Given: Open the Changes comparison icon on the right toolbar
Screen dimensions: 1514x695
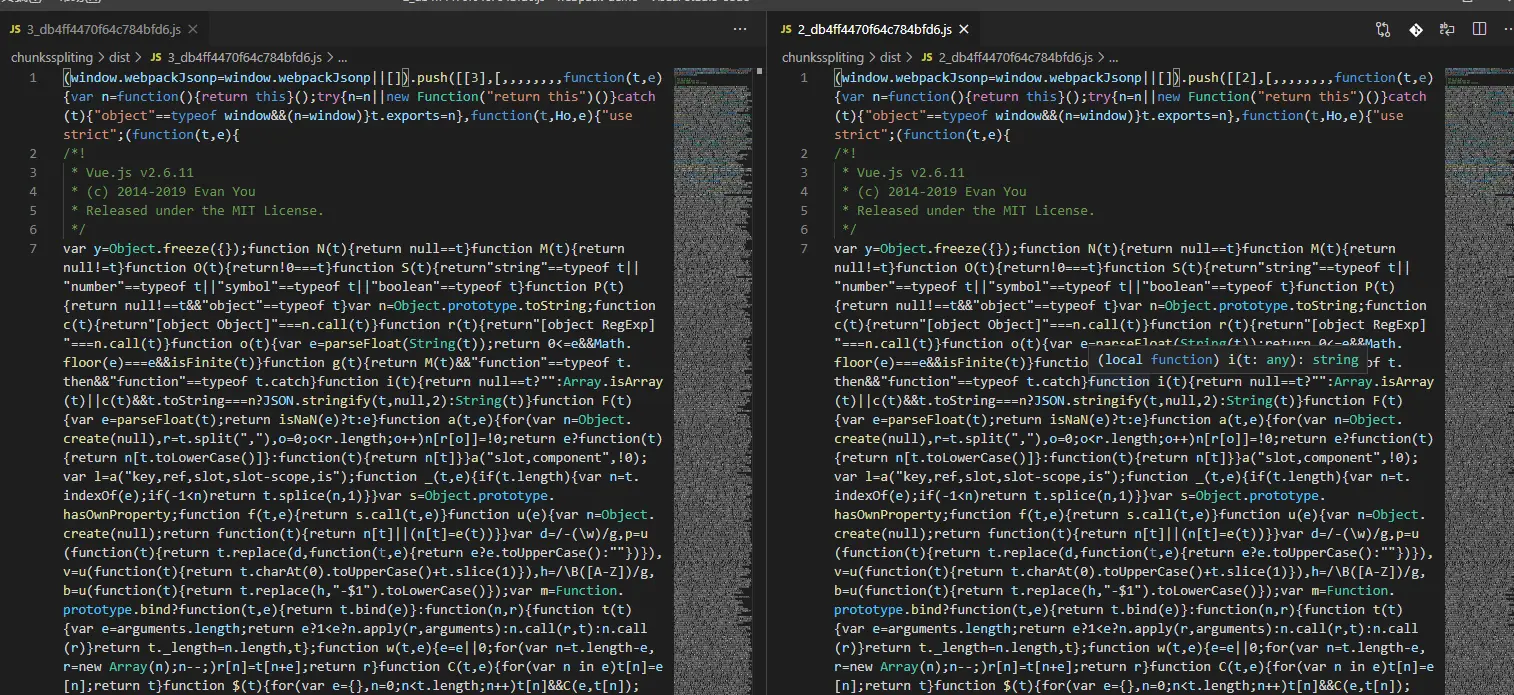Looking at the screenshot, I should (1382, 30).
